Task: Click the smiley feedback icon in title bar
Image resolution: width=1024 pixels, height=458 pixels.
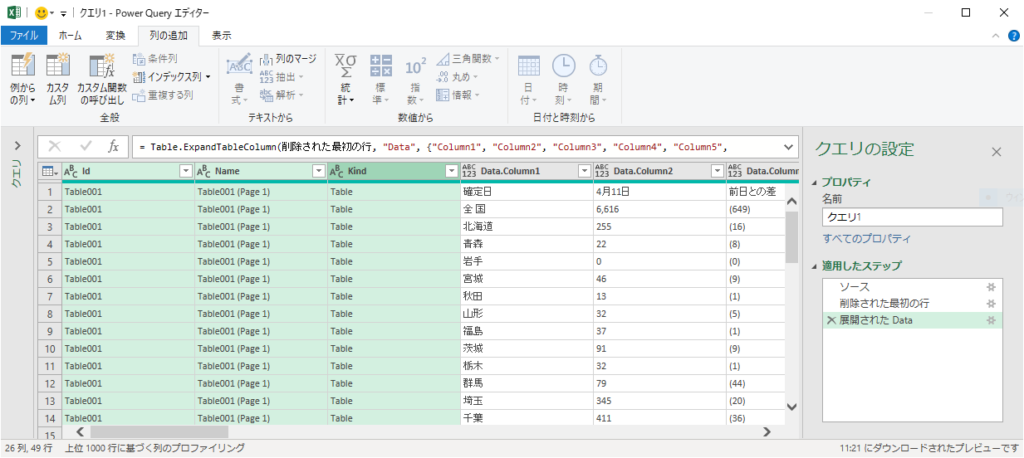Action: (41, 13)
